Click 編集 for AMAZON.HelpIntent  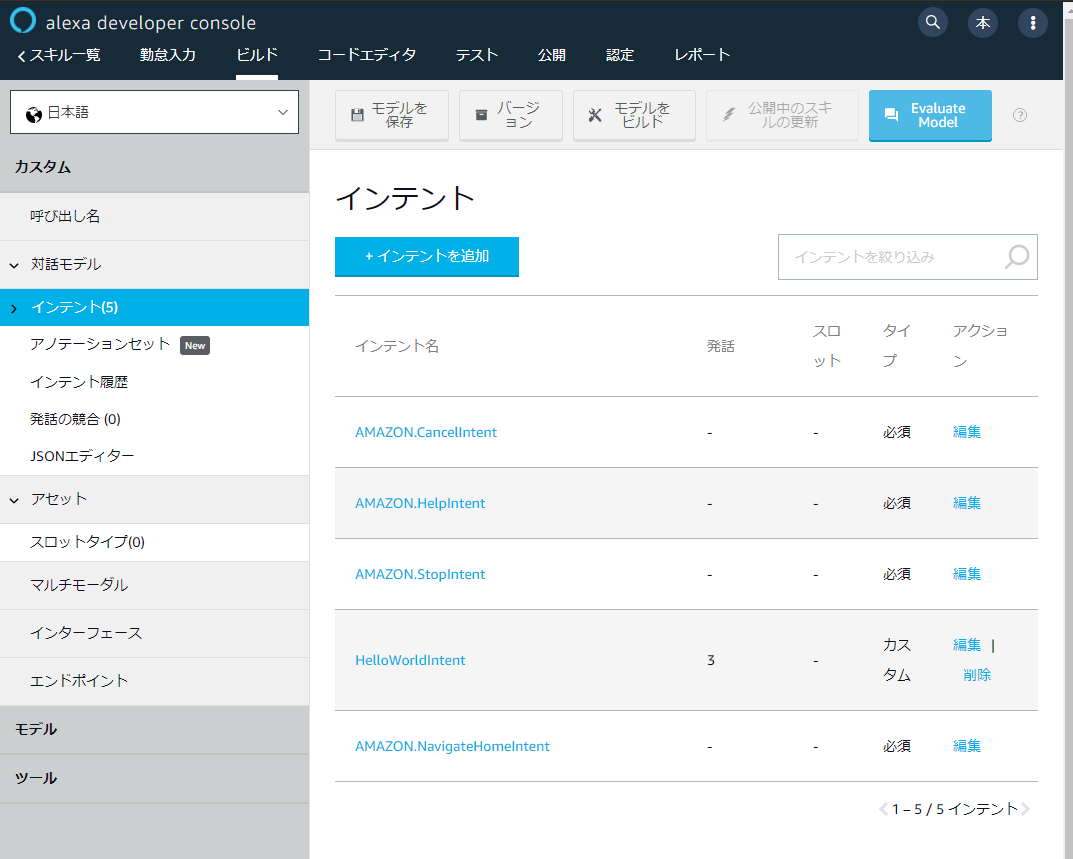tap(967, 504)
